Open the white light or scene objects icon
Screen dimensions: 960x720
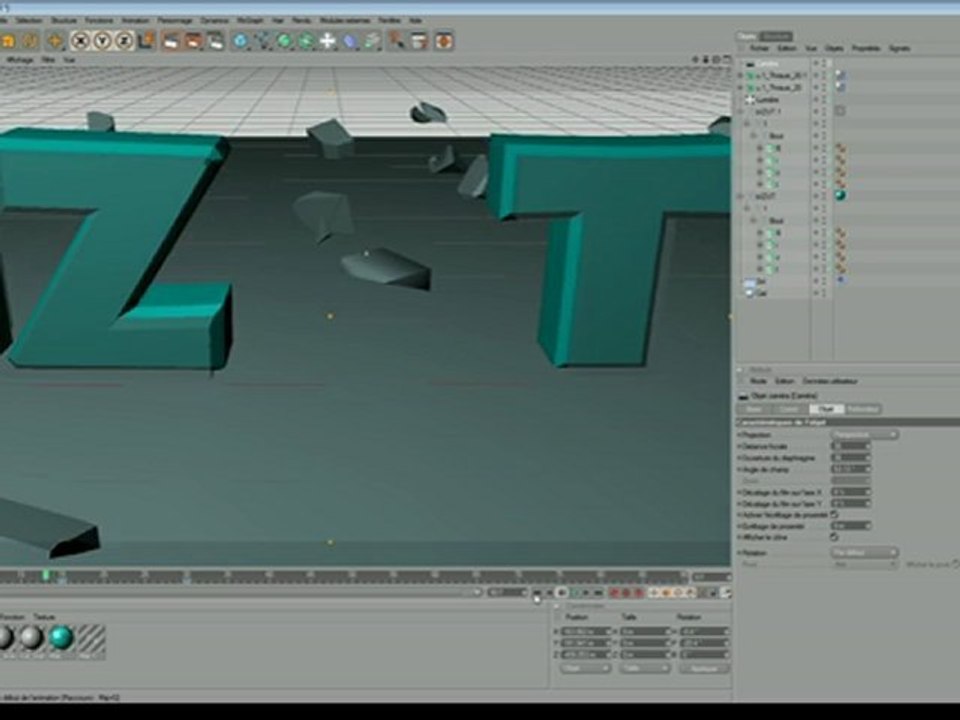point(328,41)
